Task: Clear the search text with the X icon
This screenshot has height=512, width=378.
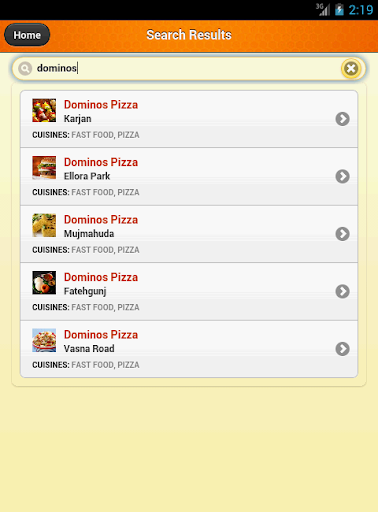Action: click(x=351, y=69)
